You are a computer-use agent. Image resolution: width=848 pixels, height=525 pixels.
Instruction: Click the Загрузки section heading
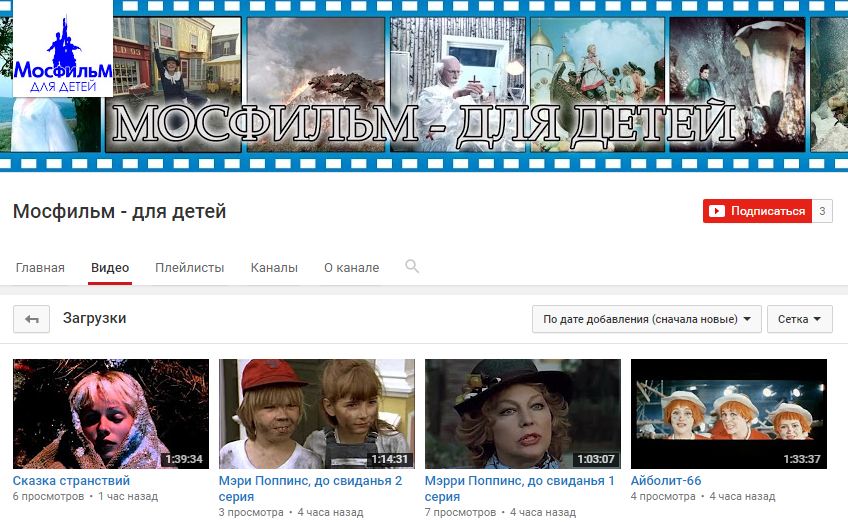95,318
